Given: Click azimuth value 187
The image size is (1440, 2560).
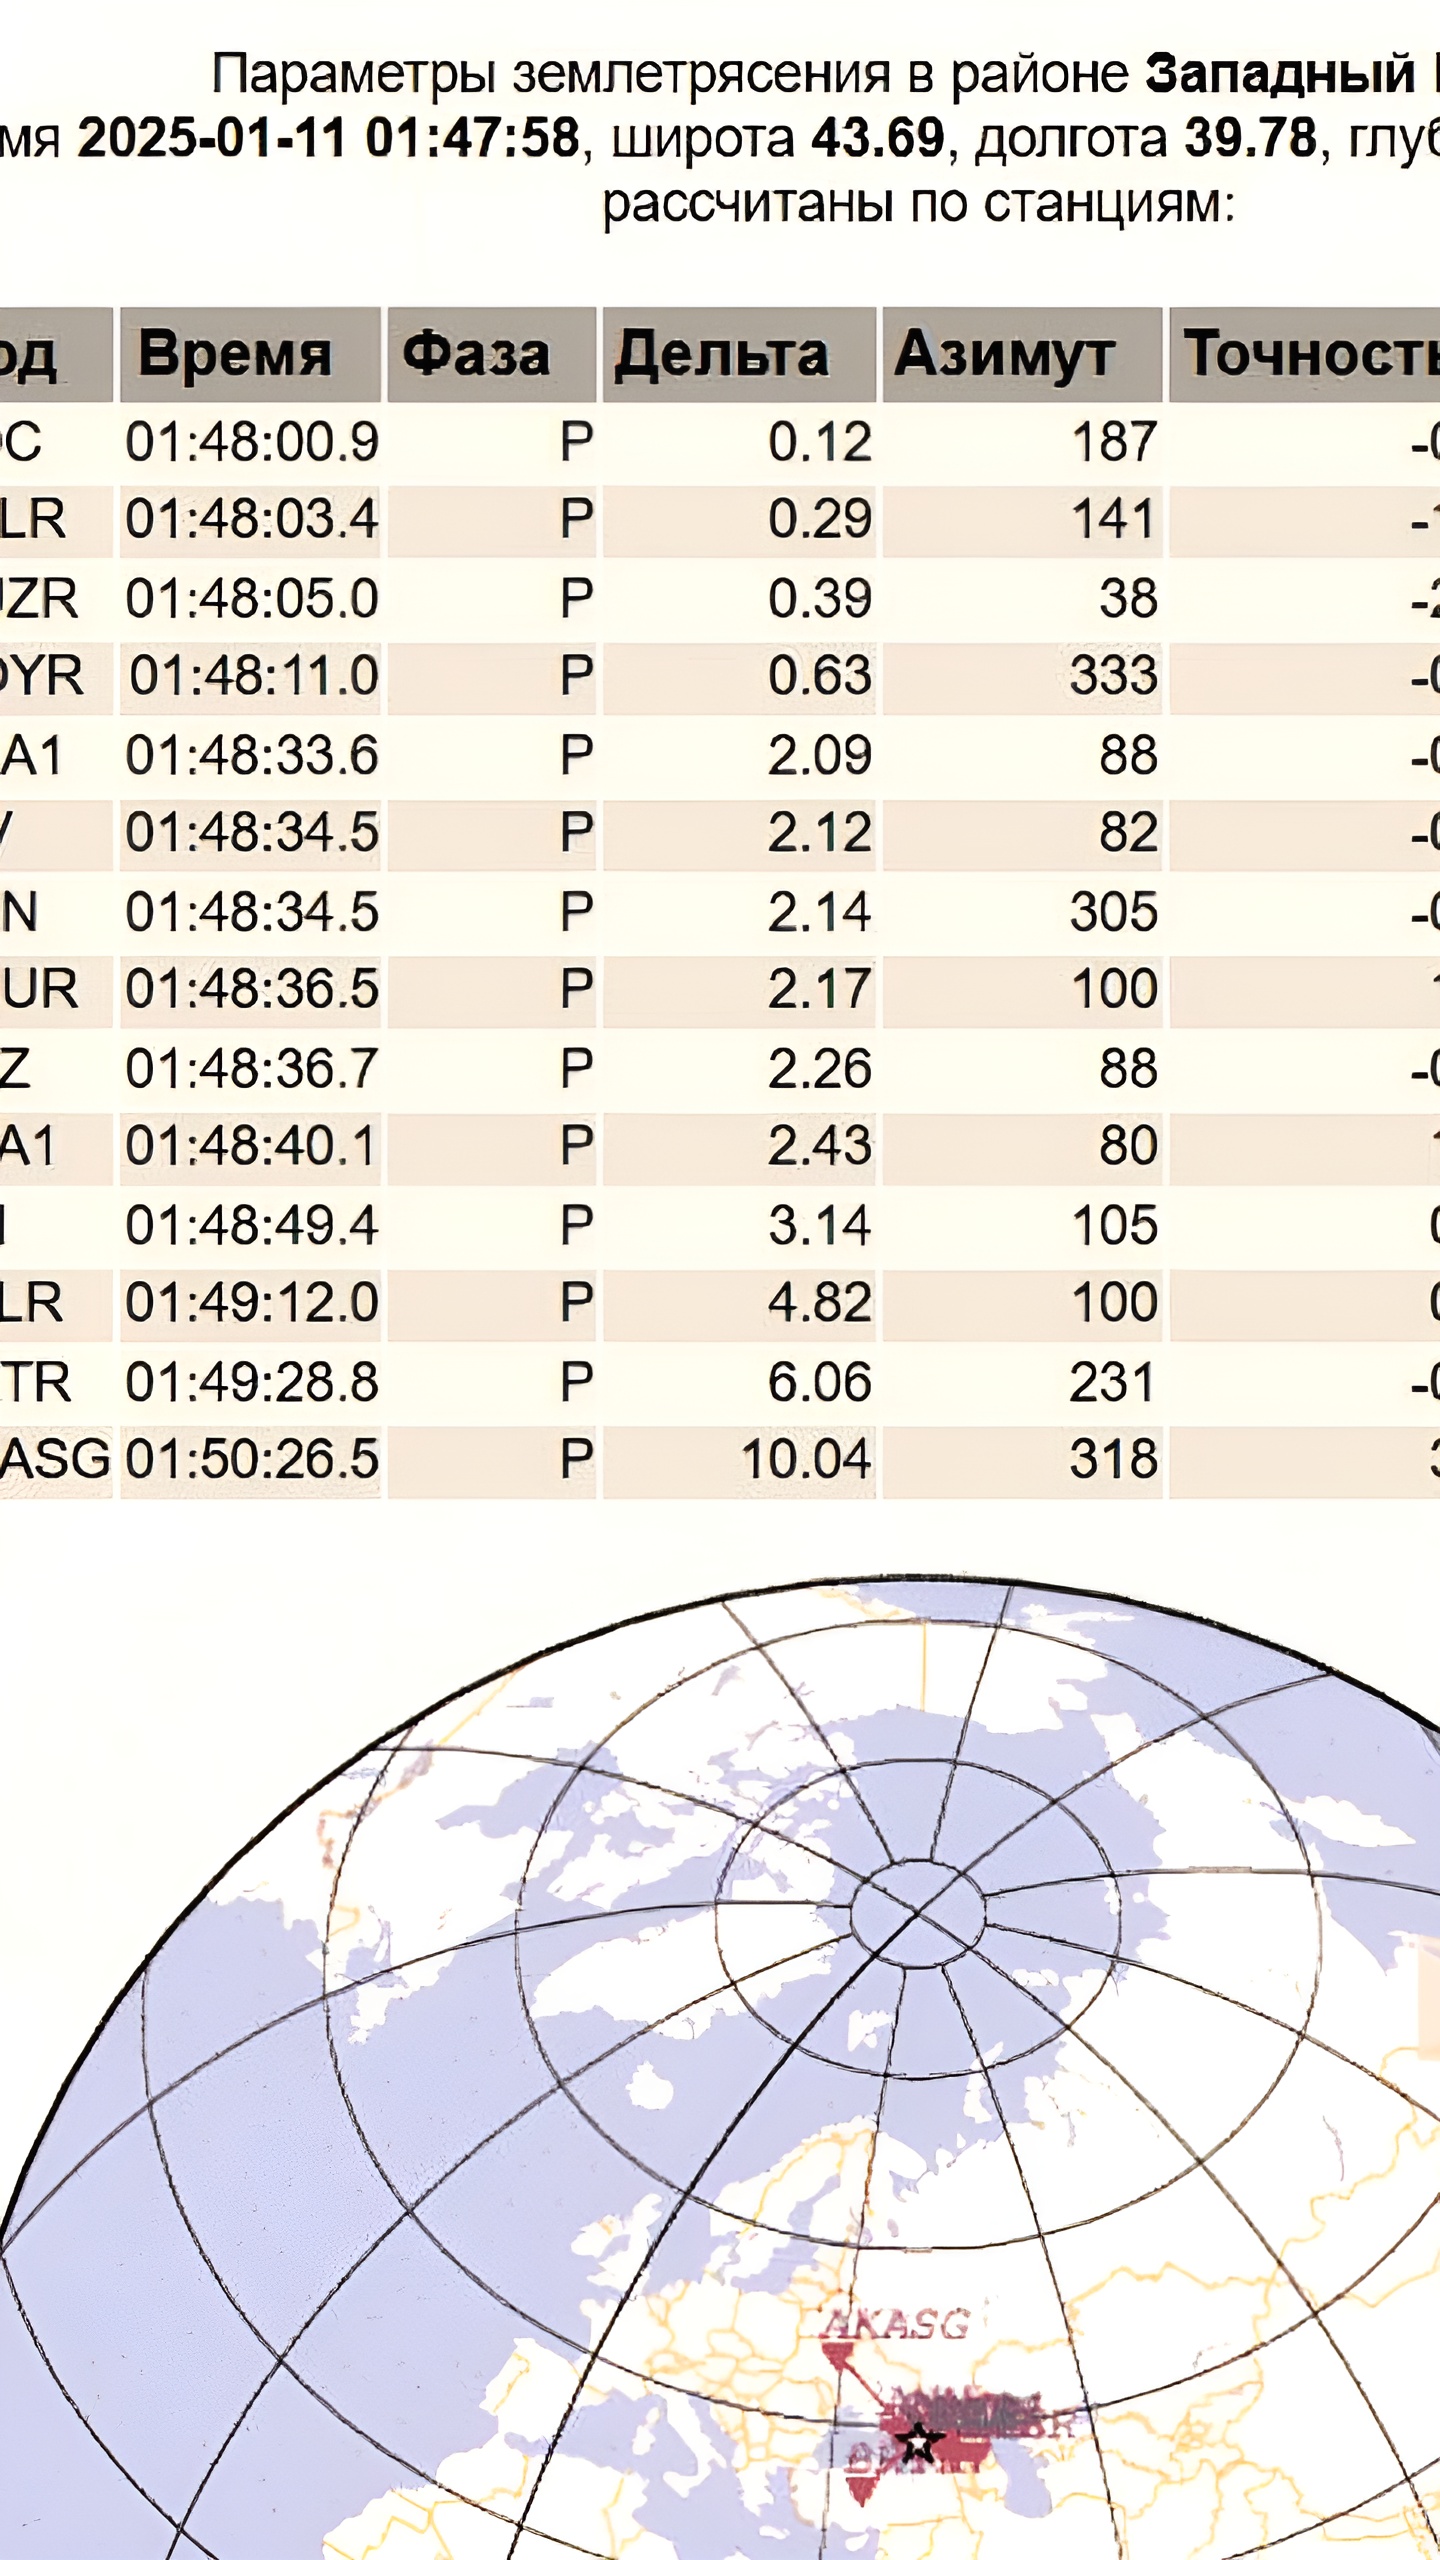Looking at the screenshot, I should (1115, 442).
